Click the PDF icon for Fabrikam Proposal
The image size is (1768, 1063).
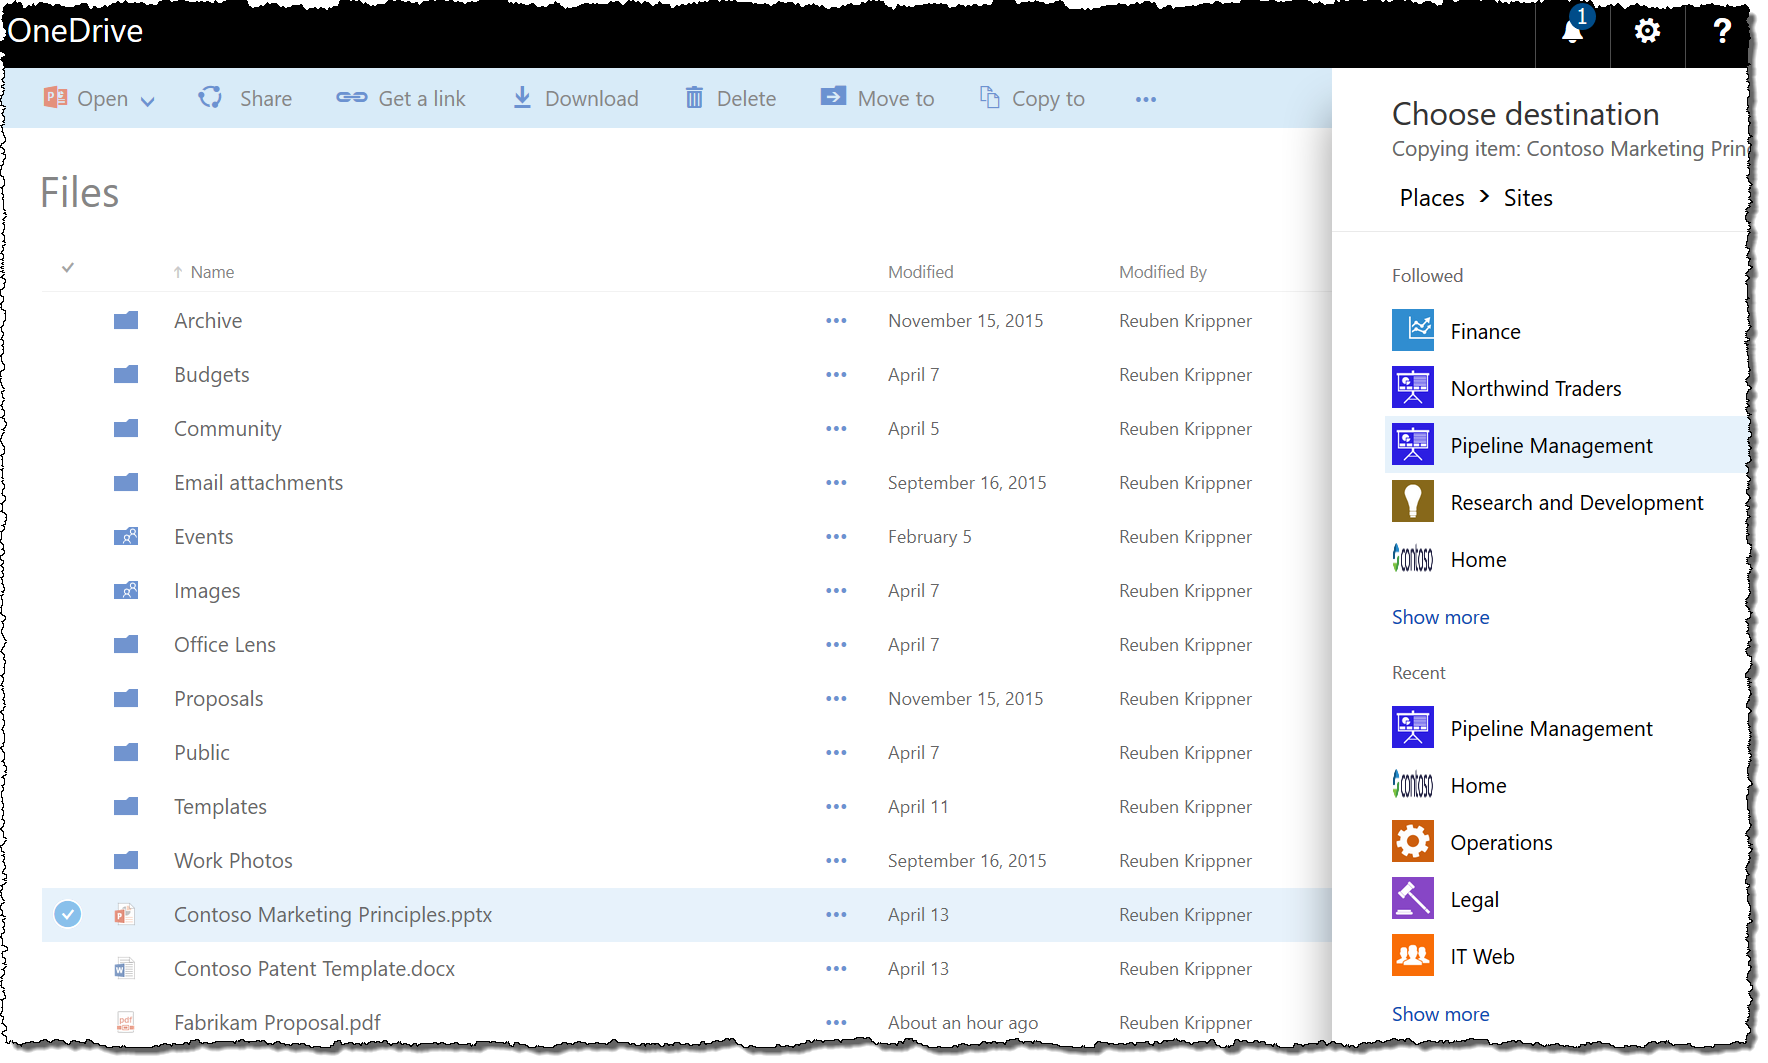pyautogui.click(x=125, y=1023)
